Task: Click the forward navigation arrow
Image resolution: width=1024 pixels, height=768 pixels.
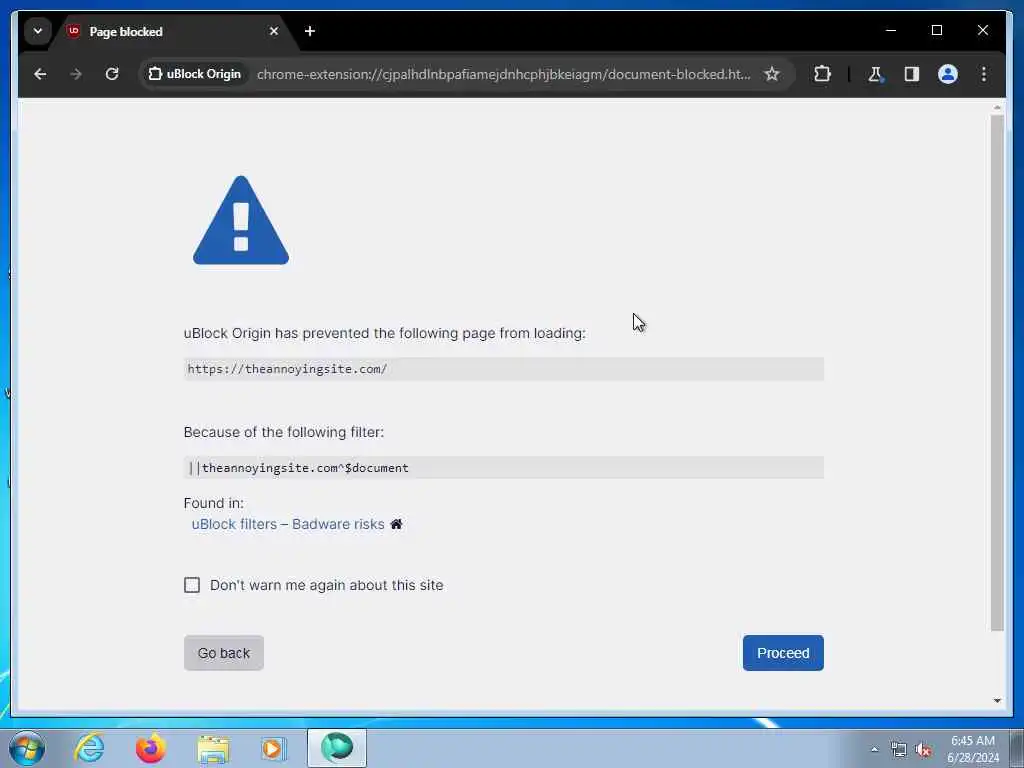Action: 76,74
